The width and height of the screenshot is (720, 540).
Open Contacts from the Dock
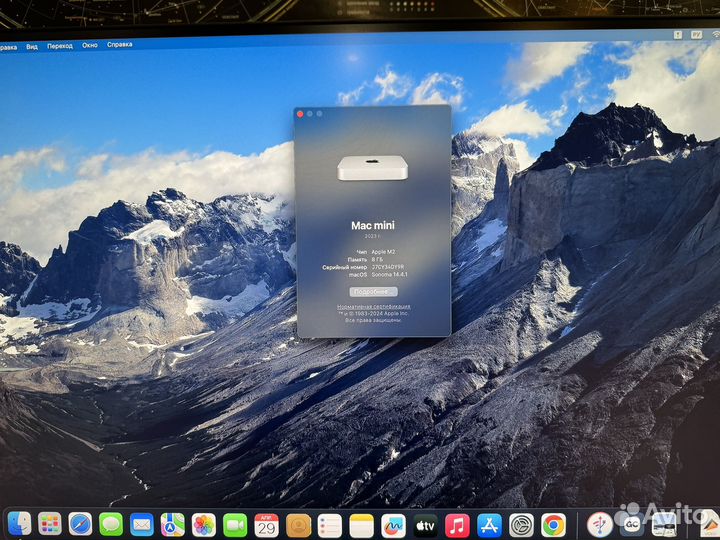pyautogui.click(x=298, y=526)
